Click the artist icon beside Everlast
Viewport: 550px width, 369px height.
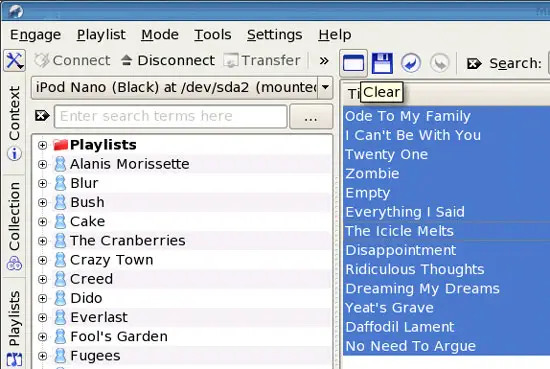click(60, 318)
